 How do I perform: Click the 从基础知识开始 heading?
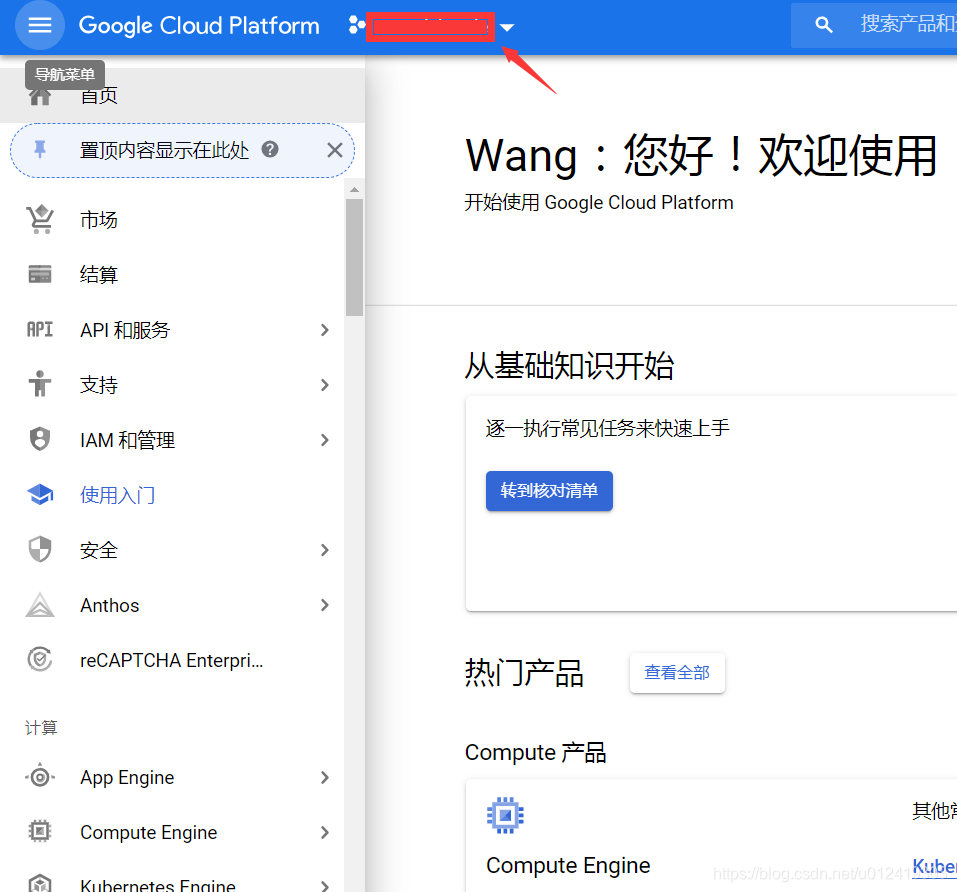(x=569, y=366)
